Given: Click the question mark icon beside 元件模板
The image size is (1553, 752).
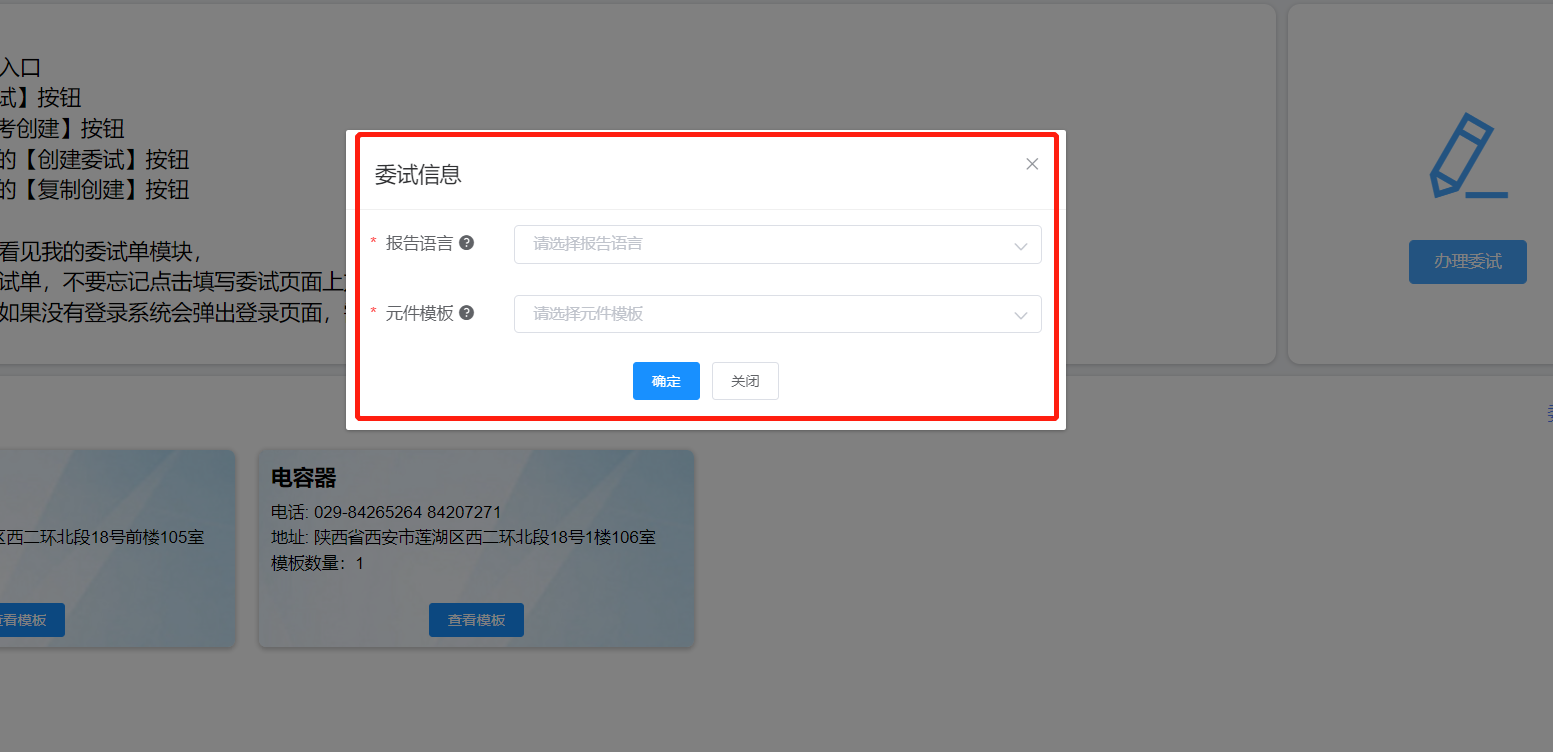Looking at the screenshot, I should [466, 313].
